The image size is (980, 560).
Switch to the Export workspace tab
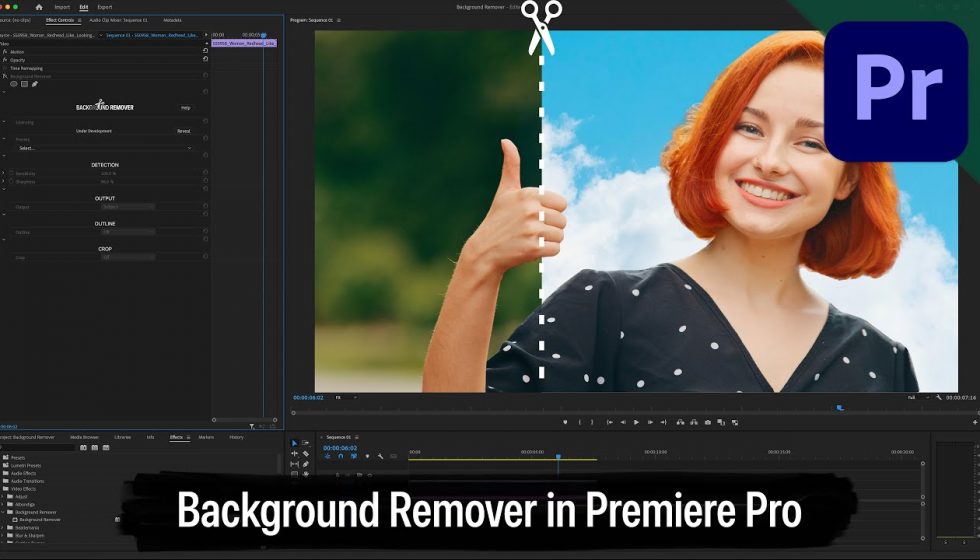pyautogui.click(x=104, y=7)
